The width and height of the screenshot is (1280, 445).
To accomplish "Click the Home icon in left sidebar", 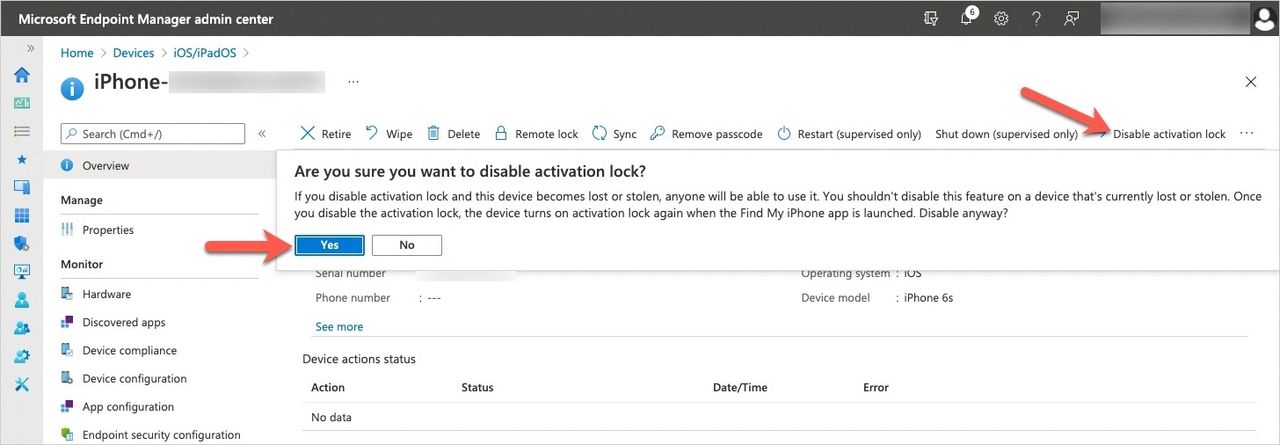I will point(21,75).
